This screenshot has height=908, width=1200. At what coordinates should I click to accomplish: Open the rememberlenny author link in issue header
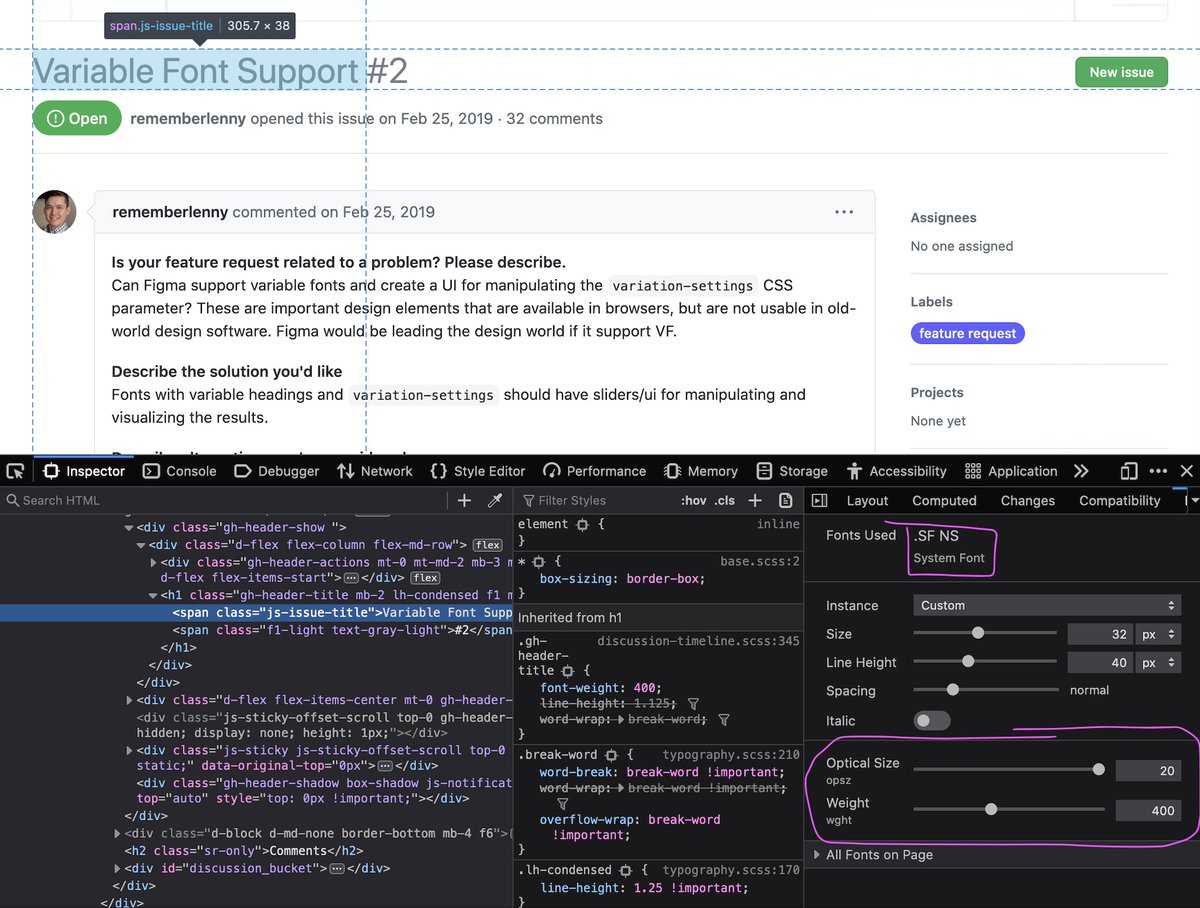188,118
